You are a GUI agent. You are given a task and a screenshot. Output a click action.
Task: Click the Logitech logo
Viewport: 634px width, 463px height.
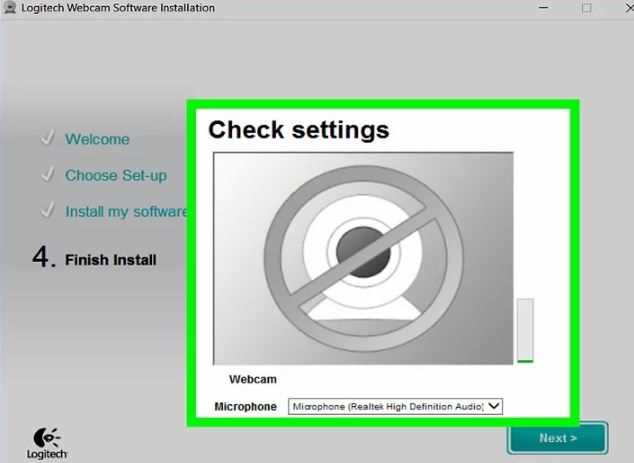pyautogui.click(x=46, y=443)
